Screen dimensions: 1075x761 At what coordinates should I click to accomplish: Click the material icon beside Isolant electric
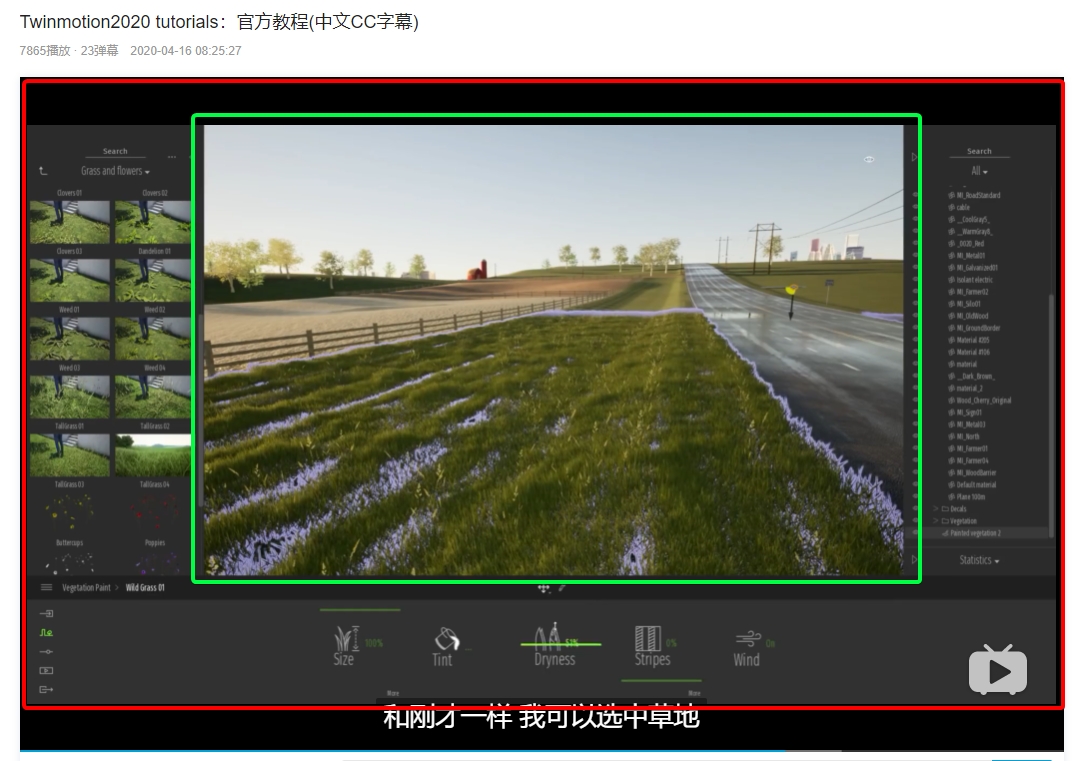[x=952, y=280]
